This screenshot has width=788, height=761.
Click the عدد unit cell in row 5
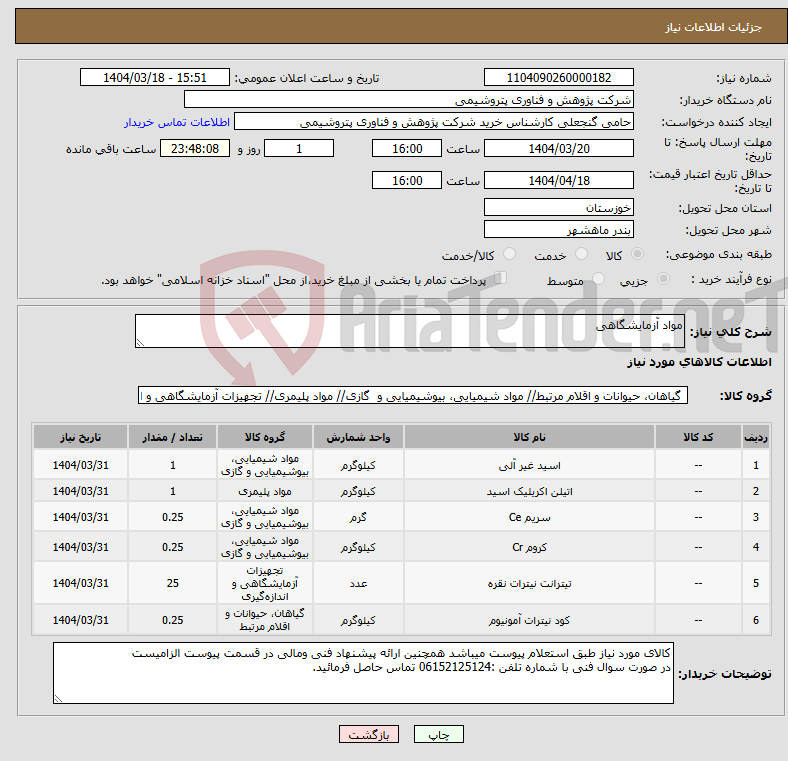click(x=358, y=584)
